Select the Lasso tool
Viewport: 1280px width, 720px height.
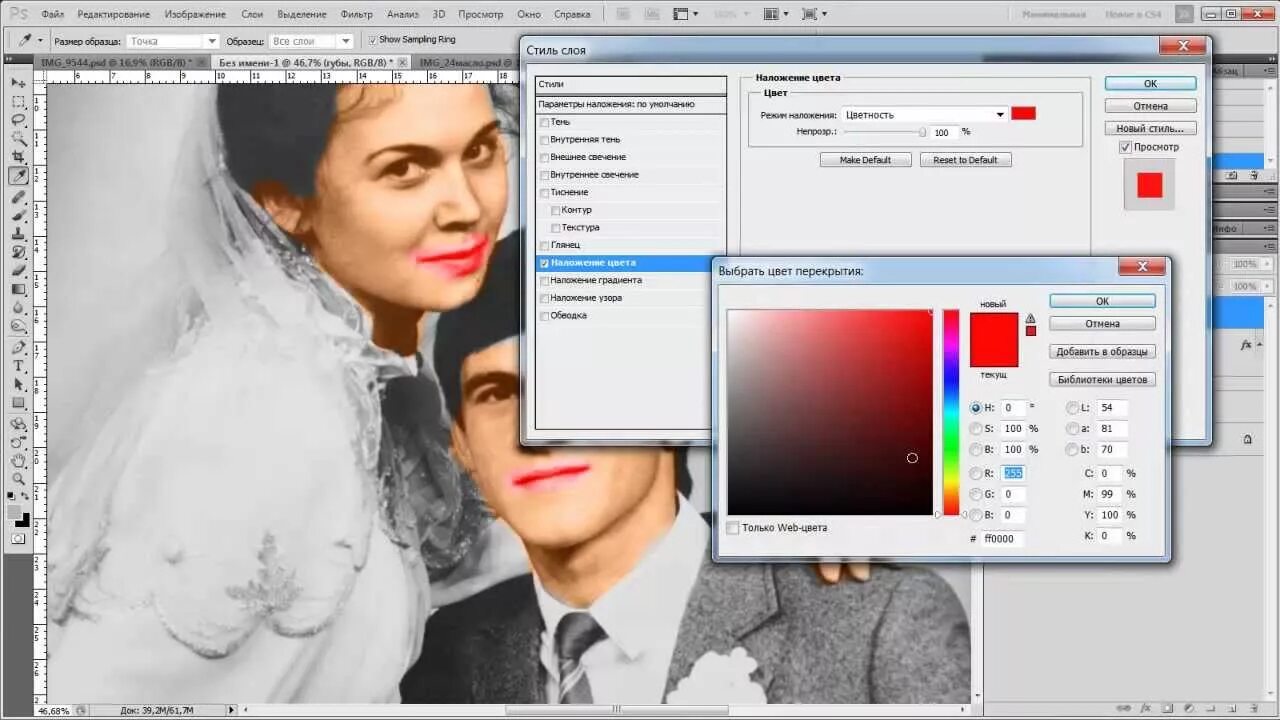(x=18, y=120)
